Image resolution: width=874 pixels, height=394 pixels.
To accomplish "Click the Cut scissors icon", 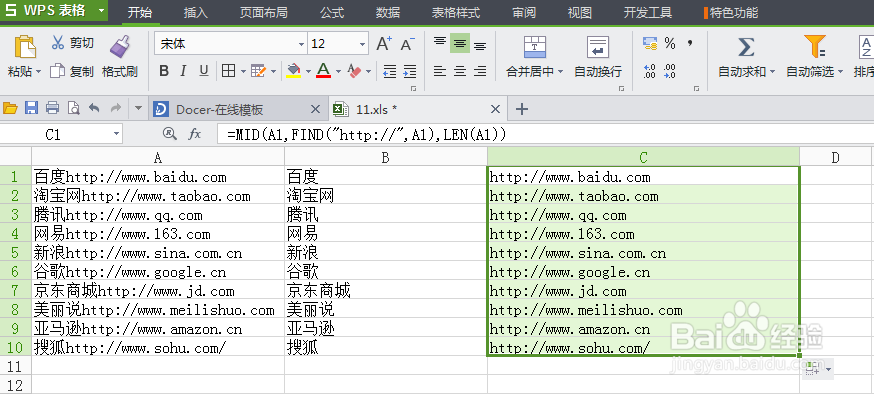I will pos(58,42).
